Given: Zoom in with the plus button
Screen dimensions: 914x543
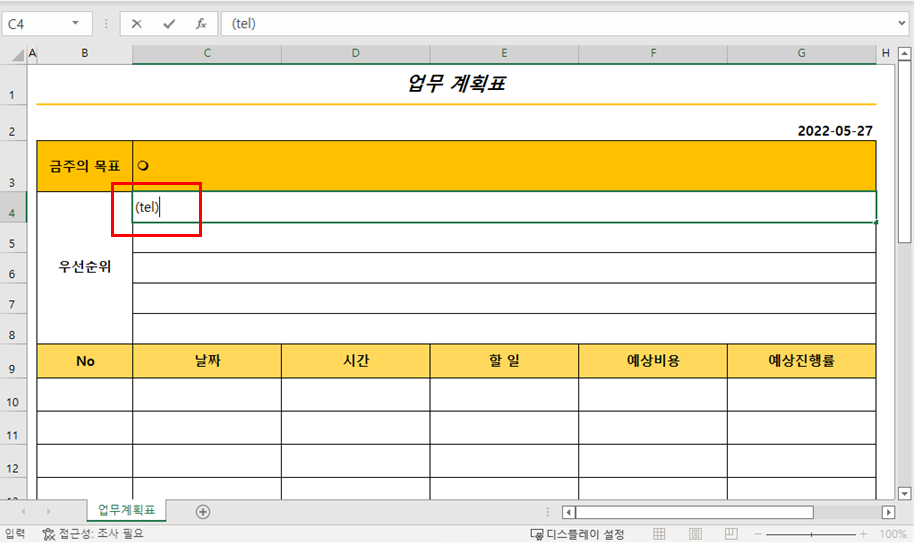Looking at the screenshot, I should pyautogui.click(x=863, y=534).
